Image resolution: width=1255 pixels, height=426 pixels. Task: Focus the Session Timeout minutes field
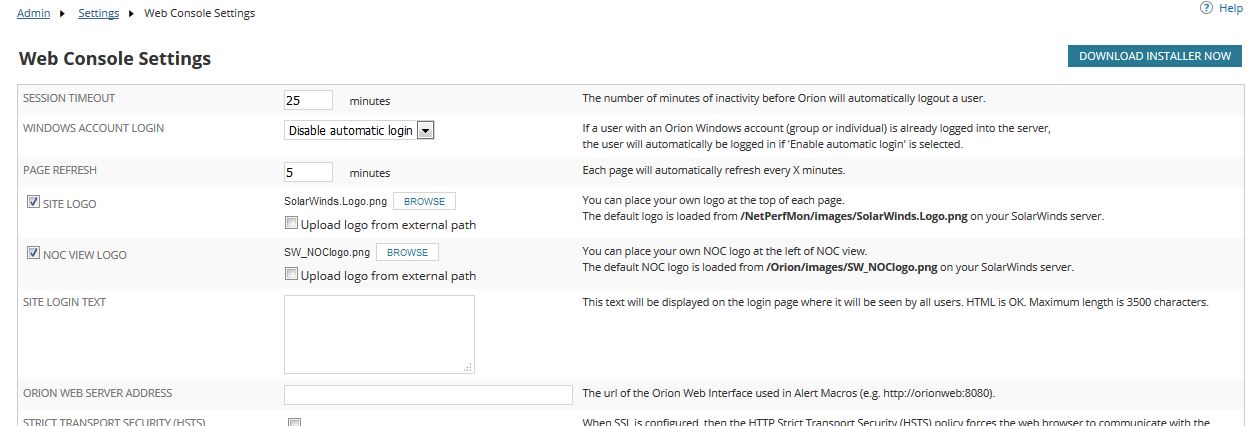[x=308, y=100]
